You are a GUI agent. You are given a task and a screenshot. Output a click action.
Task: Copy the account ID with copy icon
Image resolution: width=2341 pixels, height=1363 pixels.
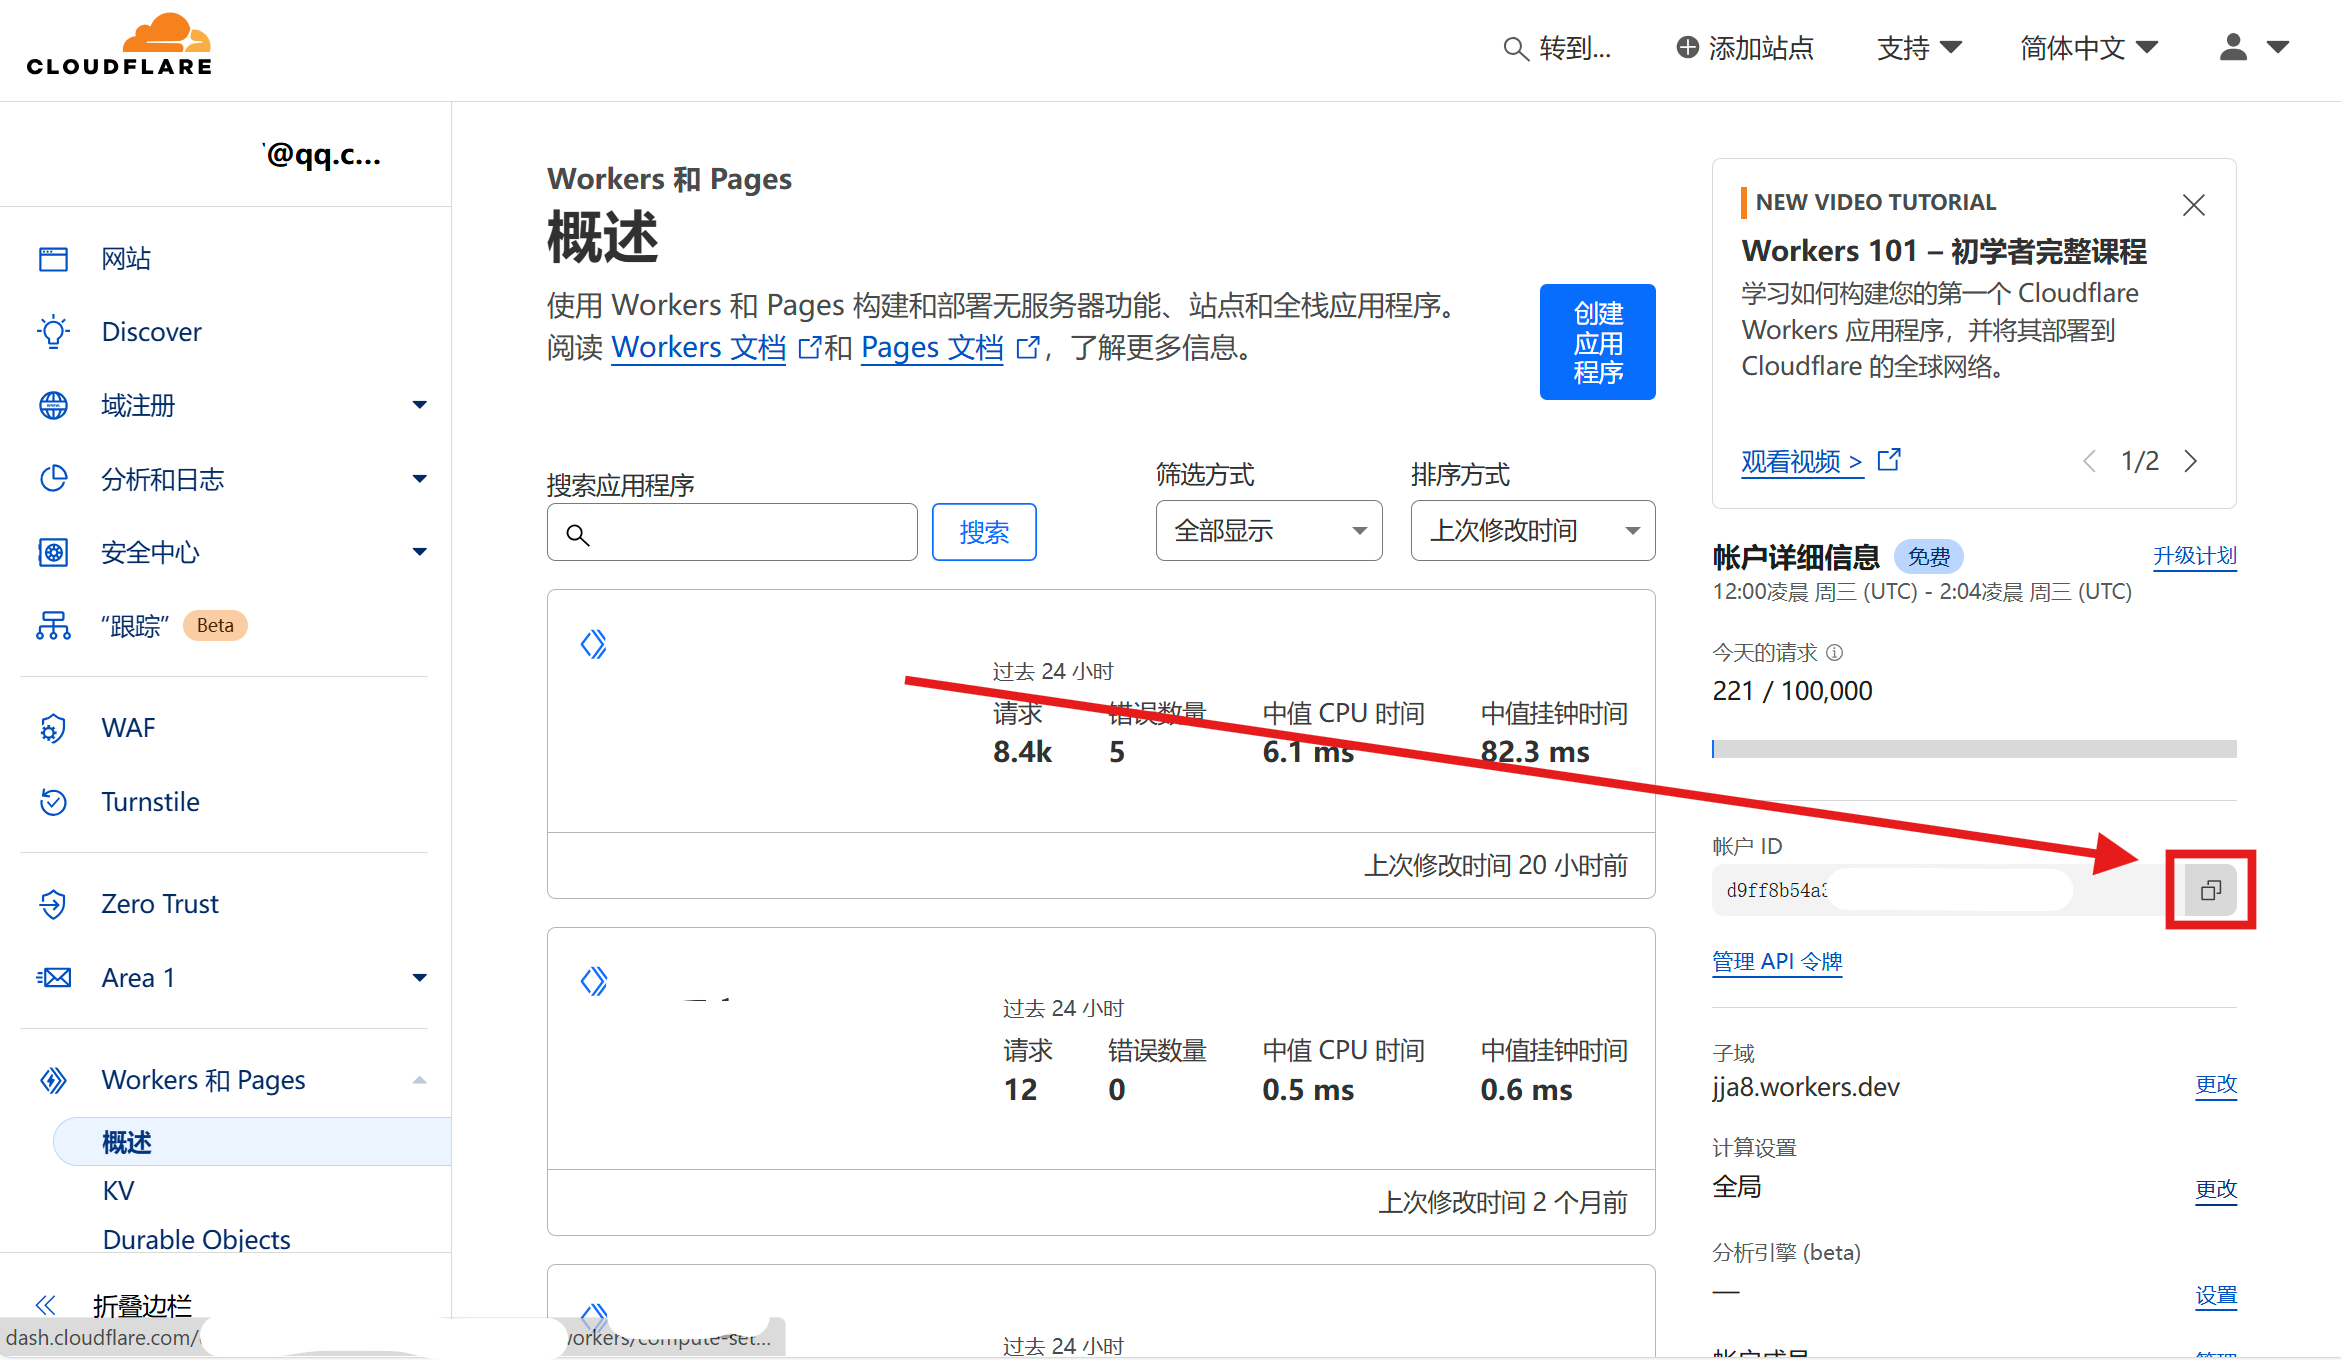pos(2210,890)
